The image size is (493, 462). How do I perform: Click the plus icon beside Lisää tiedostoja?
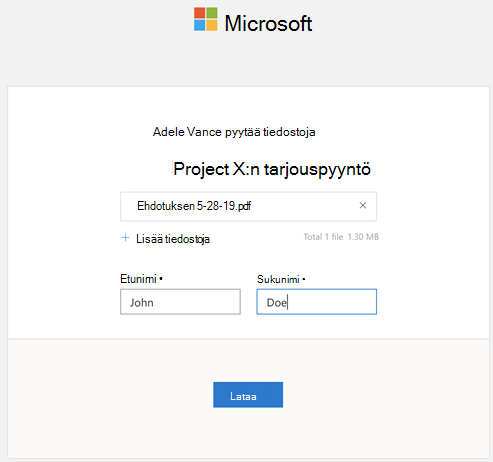click(x=125, y=238)
